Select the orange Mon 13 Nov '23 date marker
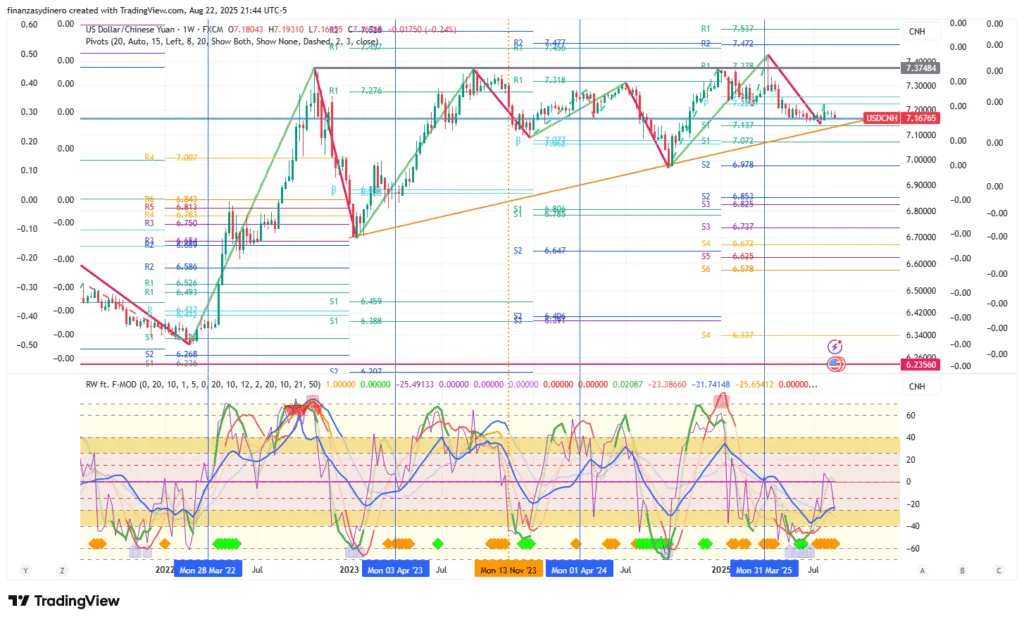1024x622 pixels. click(x=508, y=570)
